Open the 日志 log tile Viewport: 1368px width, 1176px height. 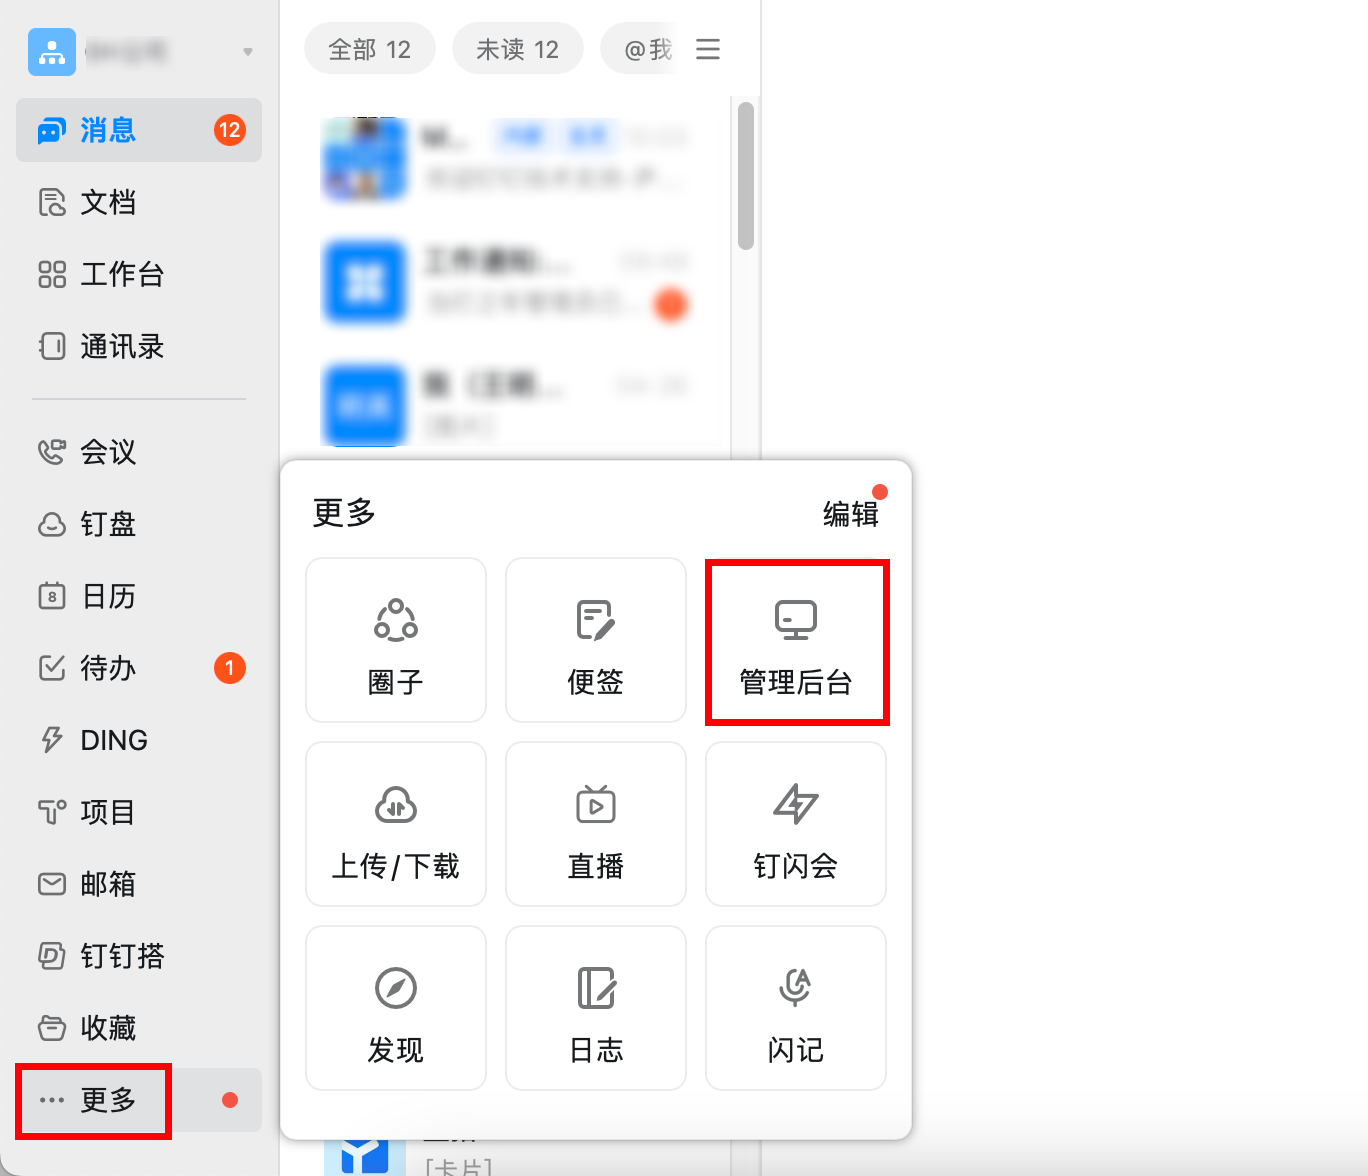pyautogui.click(x=596, y=1008)
